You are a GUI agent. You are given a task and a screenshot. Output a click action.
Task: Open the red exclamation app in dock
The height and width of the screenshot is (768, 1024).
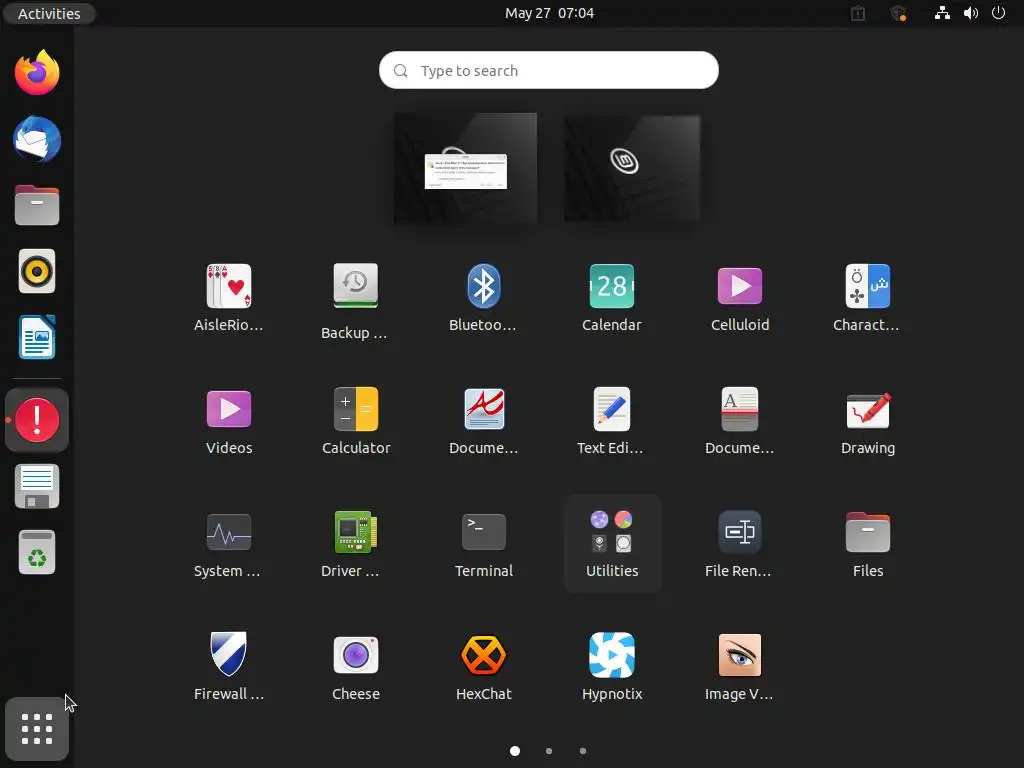point(37,420)
